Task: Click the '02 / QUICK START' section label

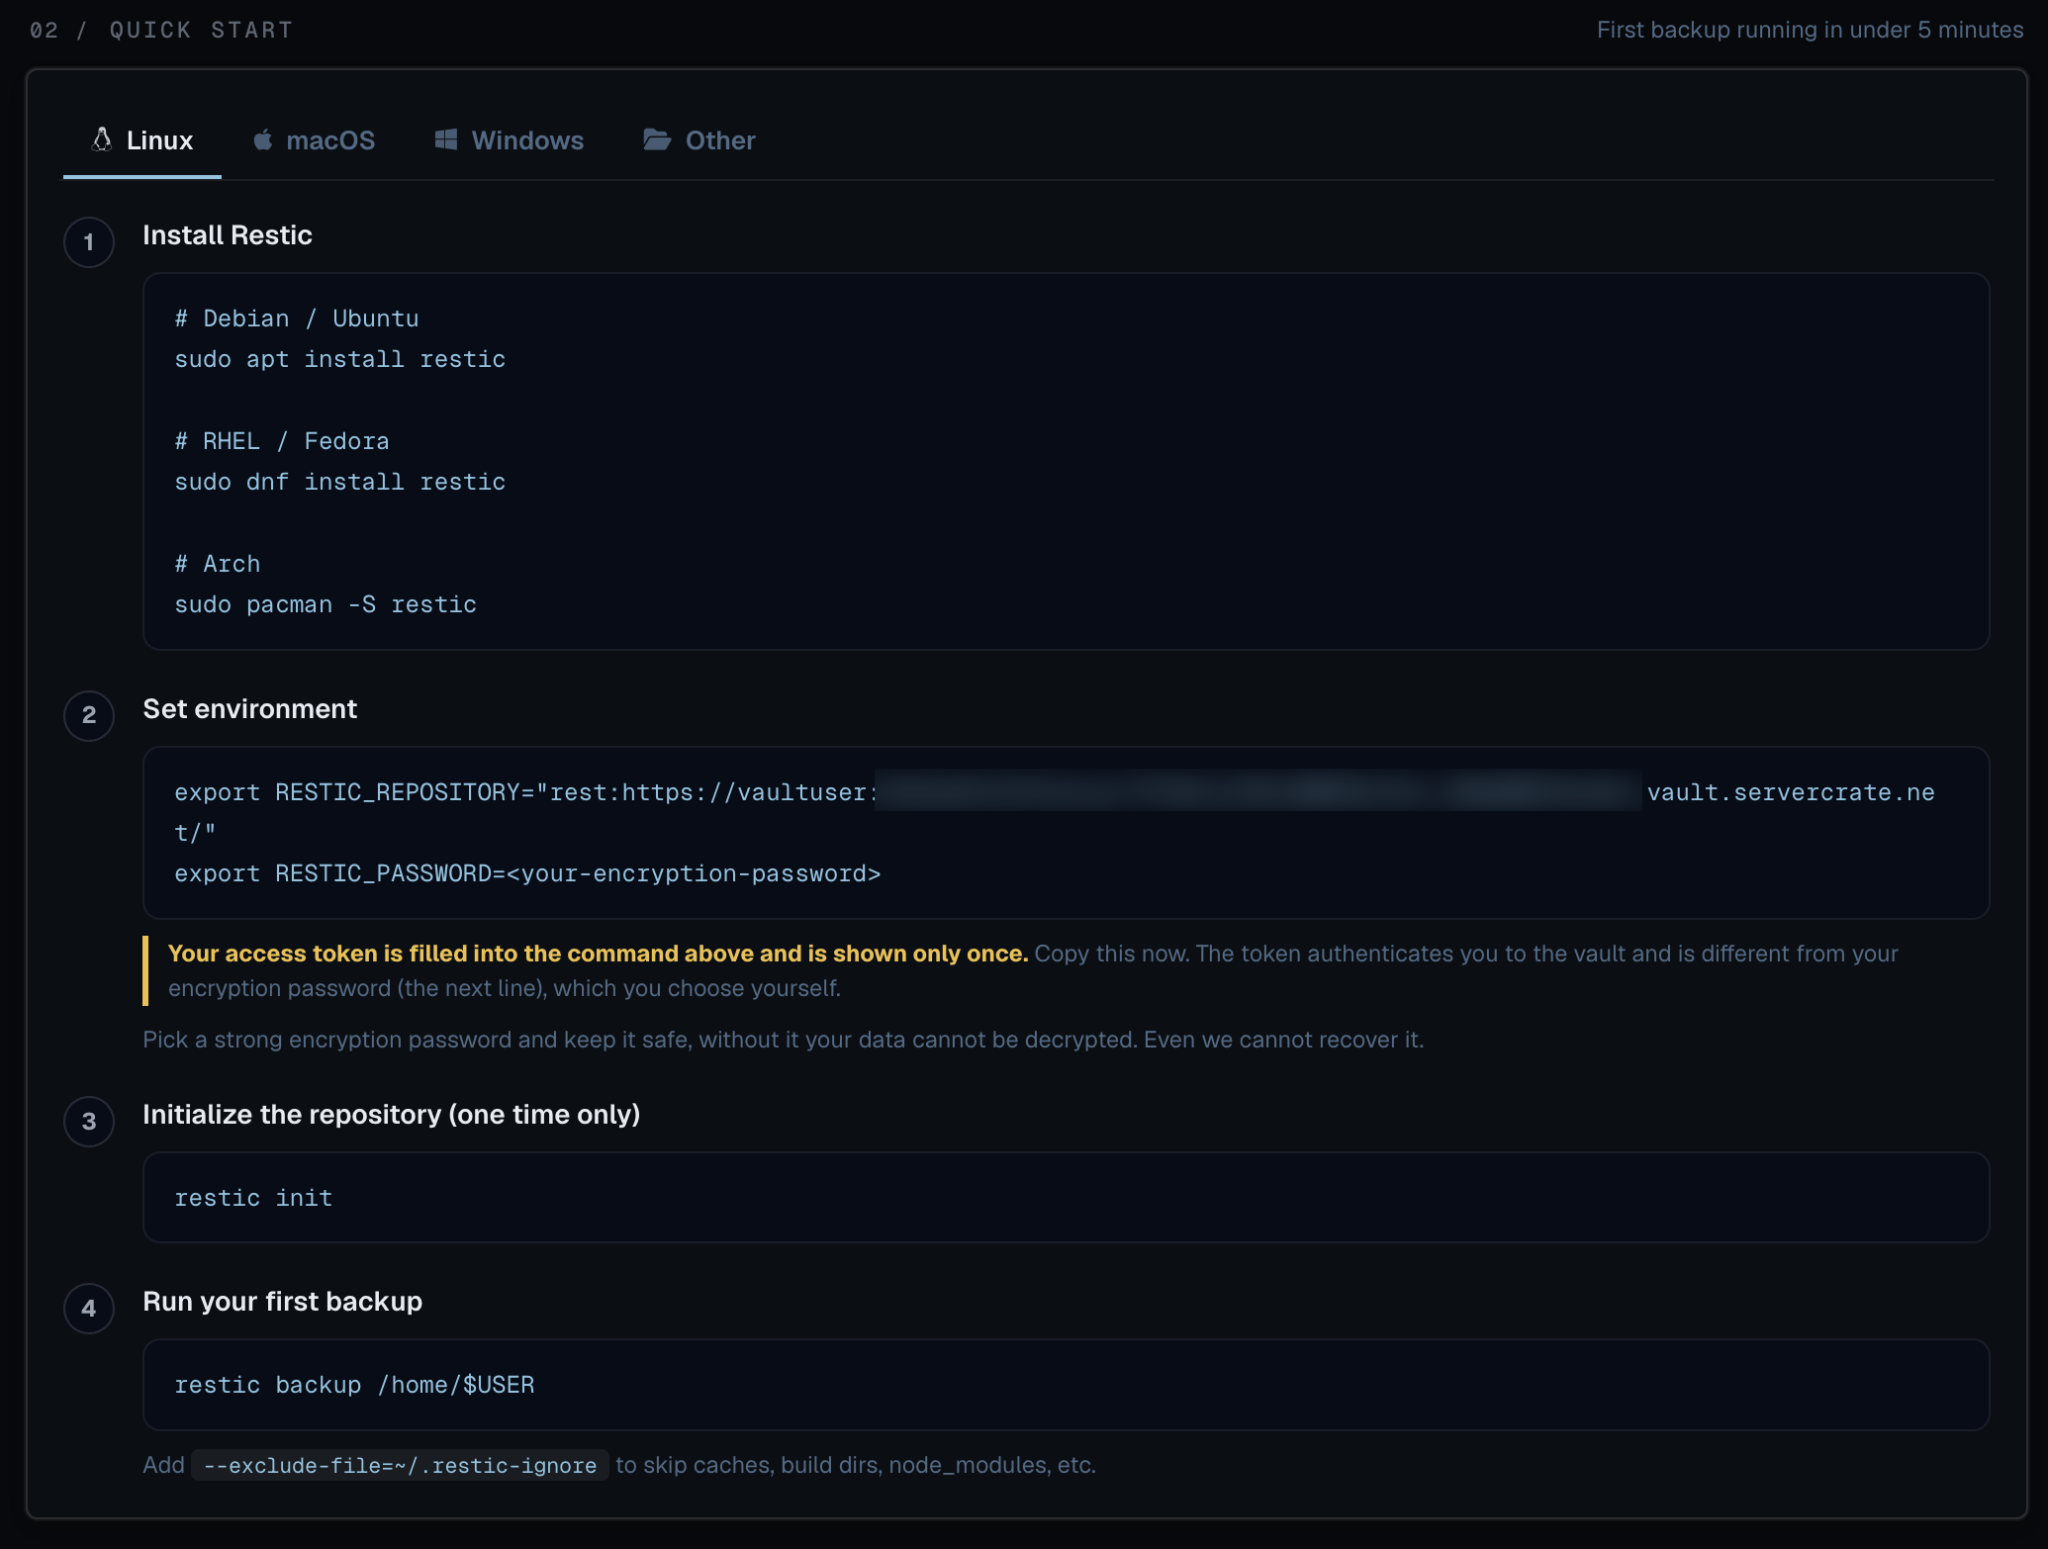Action: coord(161,30)
